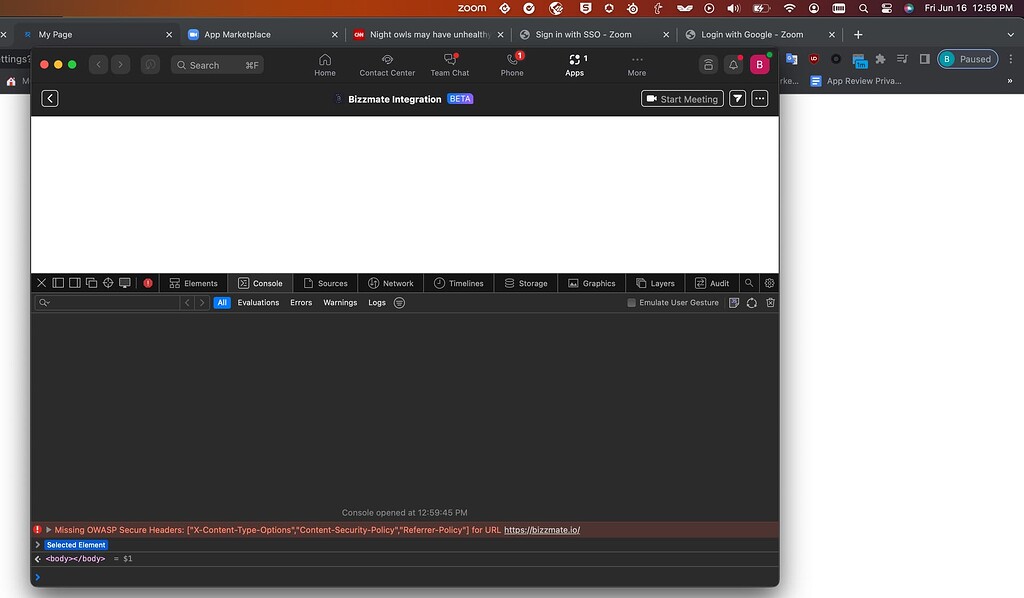Expand the OWASP Secure Headers warning
The width and height of the screenshot is (1024, 598).
pyautogui.click(x=48, y=530)
